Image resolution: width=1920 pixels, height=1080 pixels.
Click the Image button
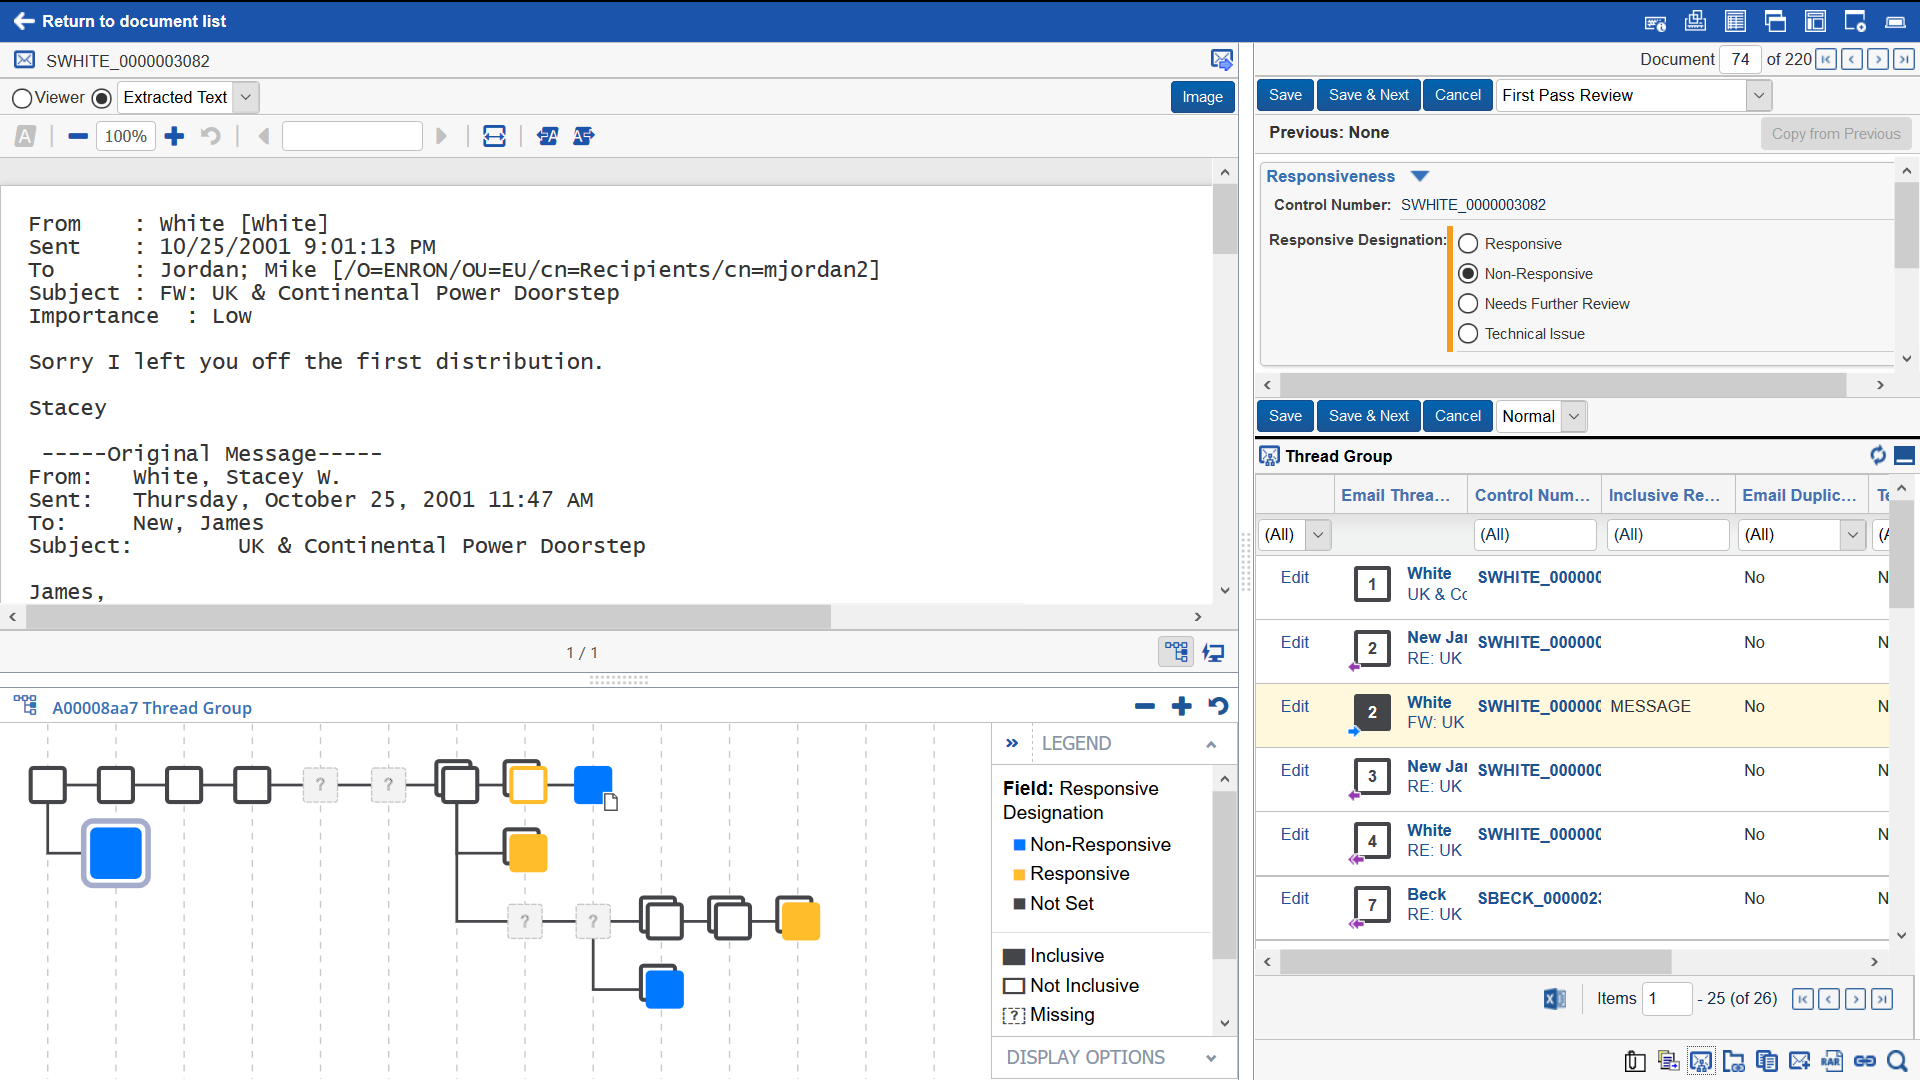(x=1202, y=97)
